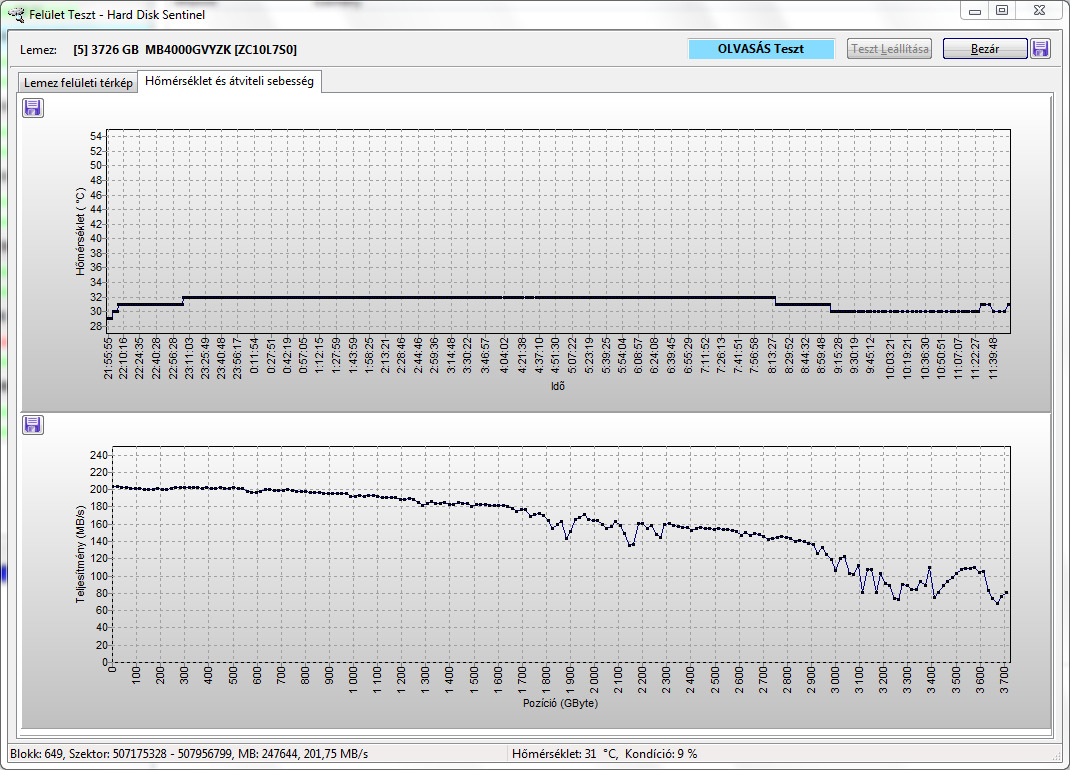Click the 240 value on speed axis

[x=99, y=455]
